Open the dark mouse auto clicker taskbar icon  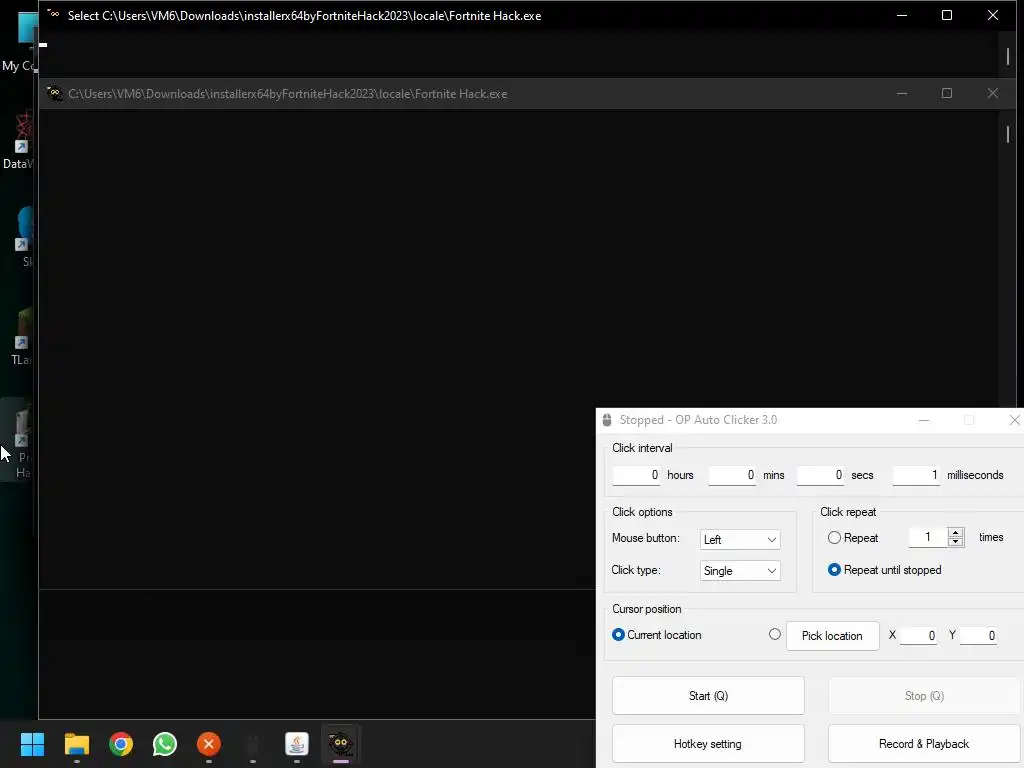tap(253, 744)
